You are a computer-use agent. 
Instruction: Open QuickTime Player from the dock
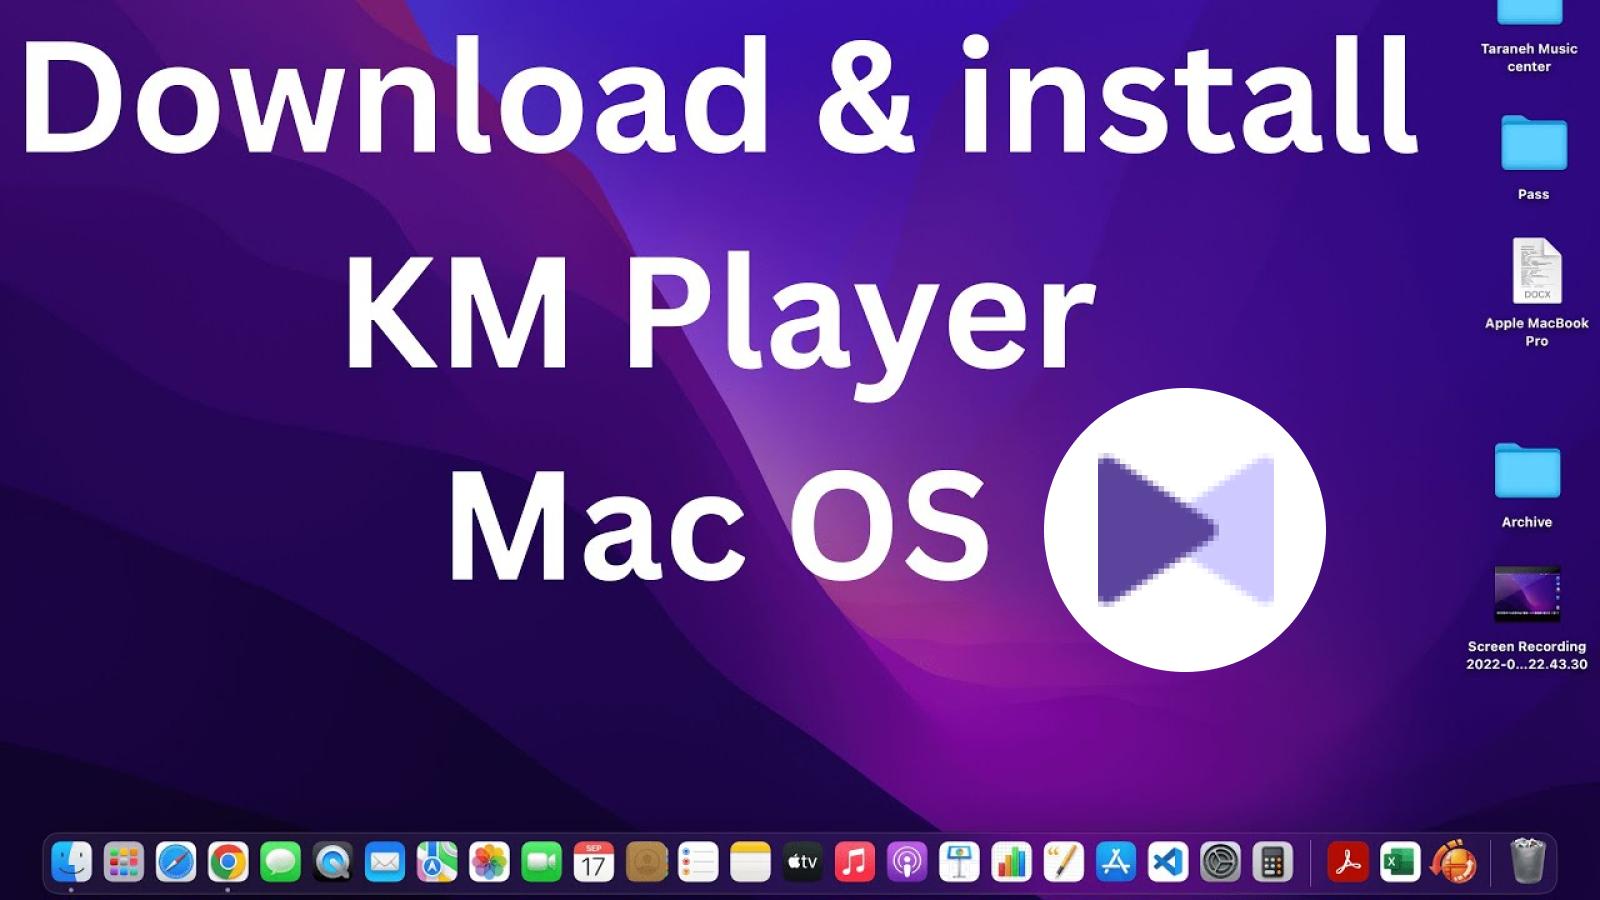[x=332, y=862]
